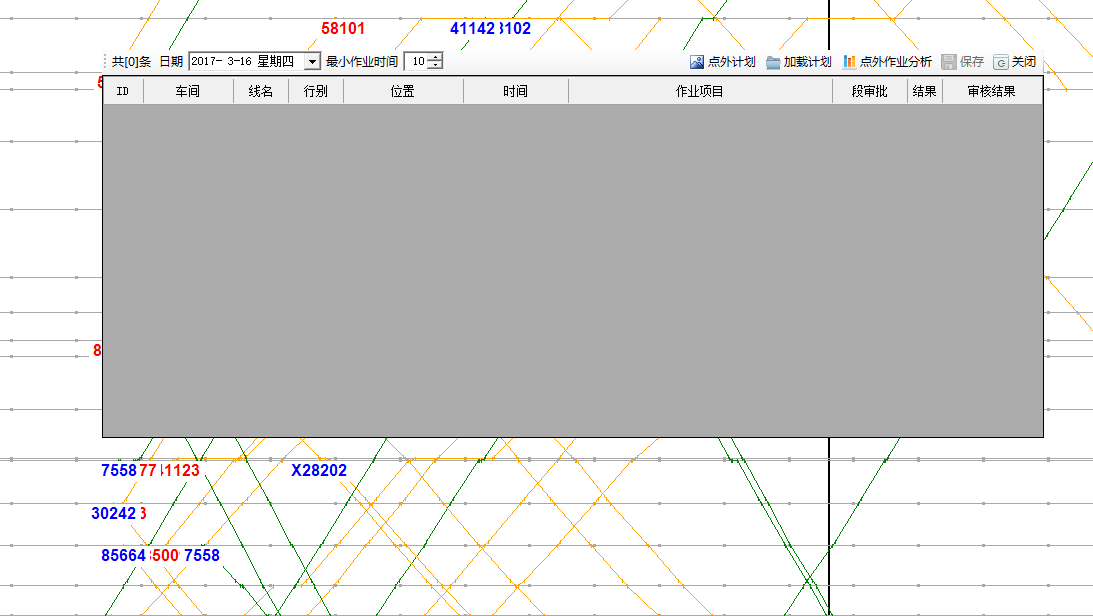
Task: Click the 共[0]条 record count label
Action: tap(131, 62)
